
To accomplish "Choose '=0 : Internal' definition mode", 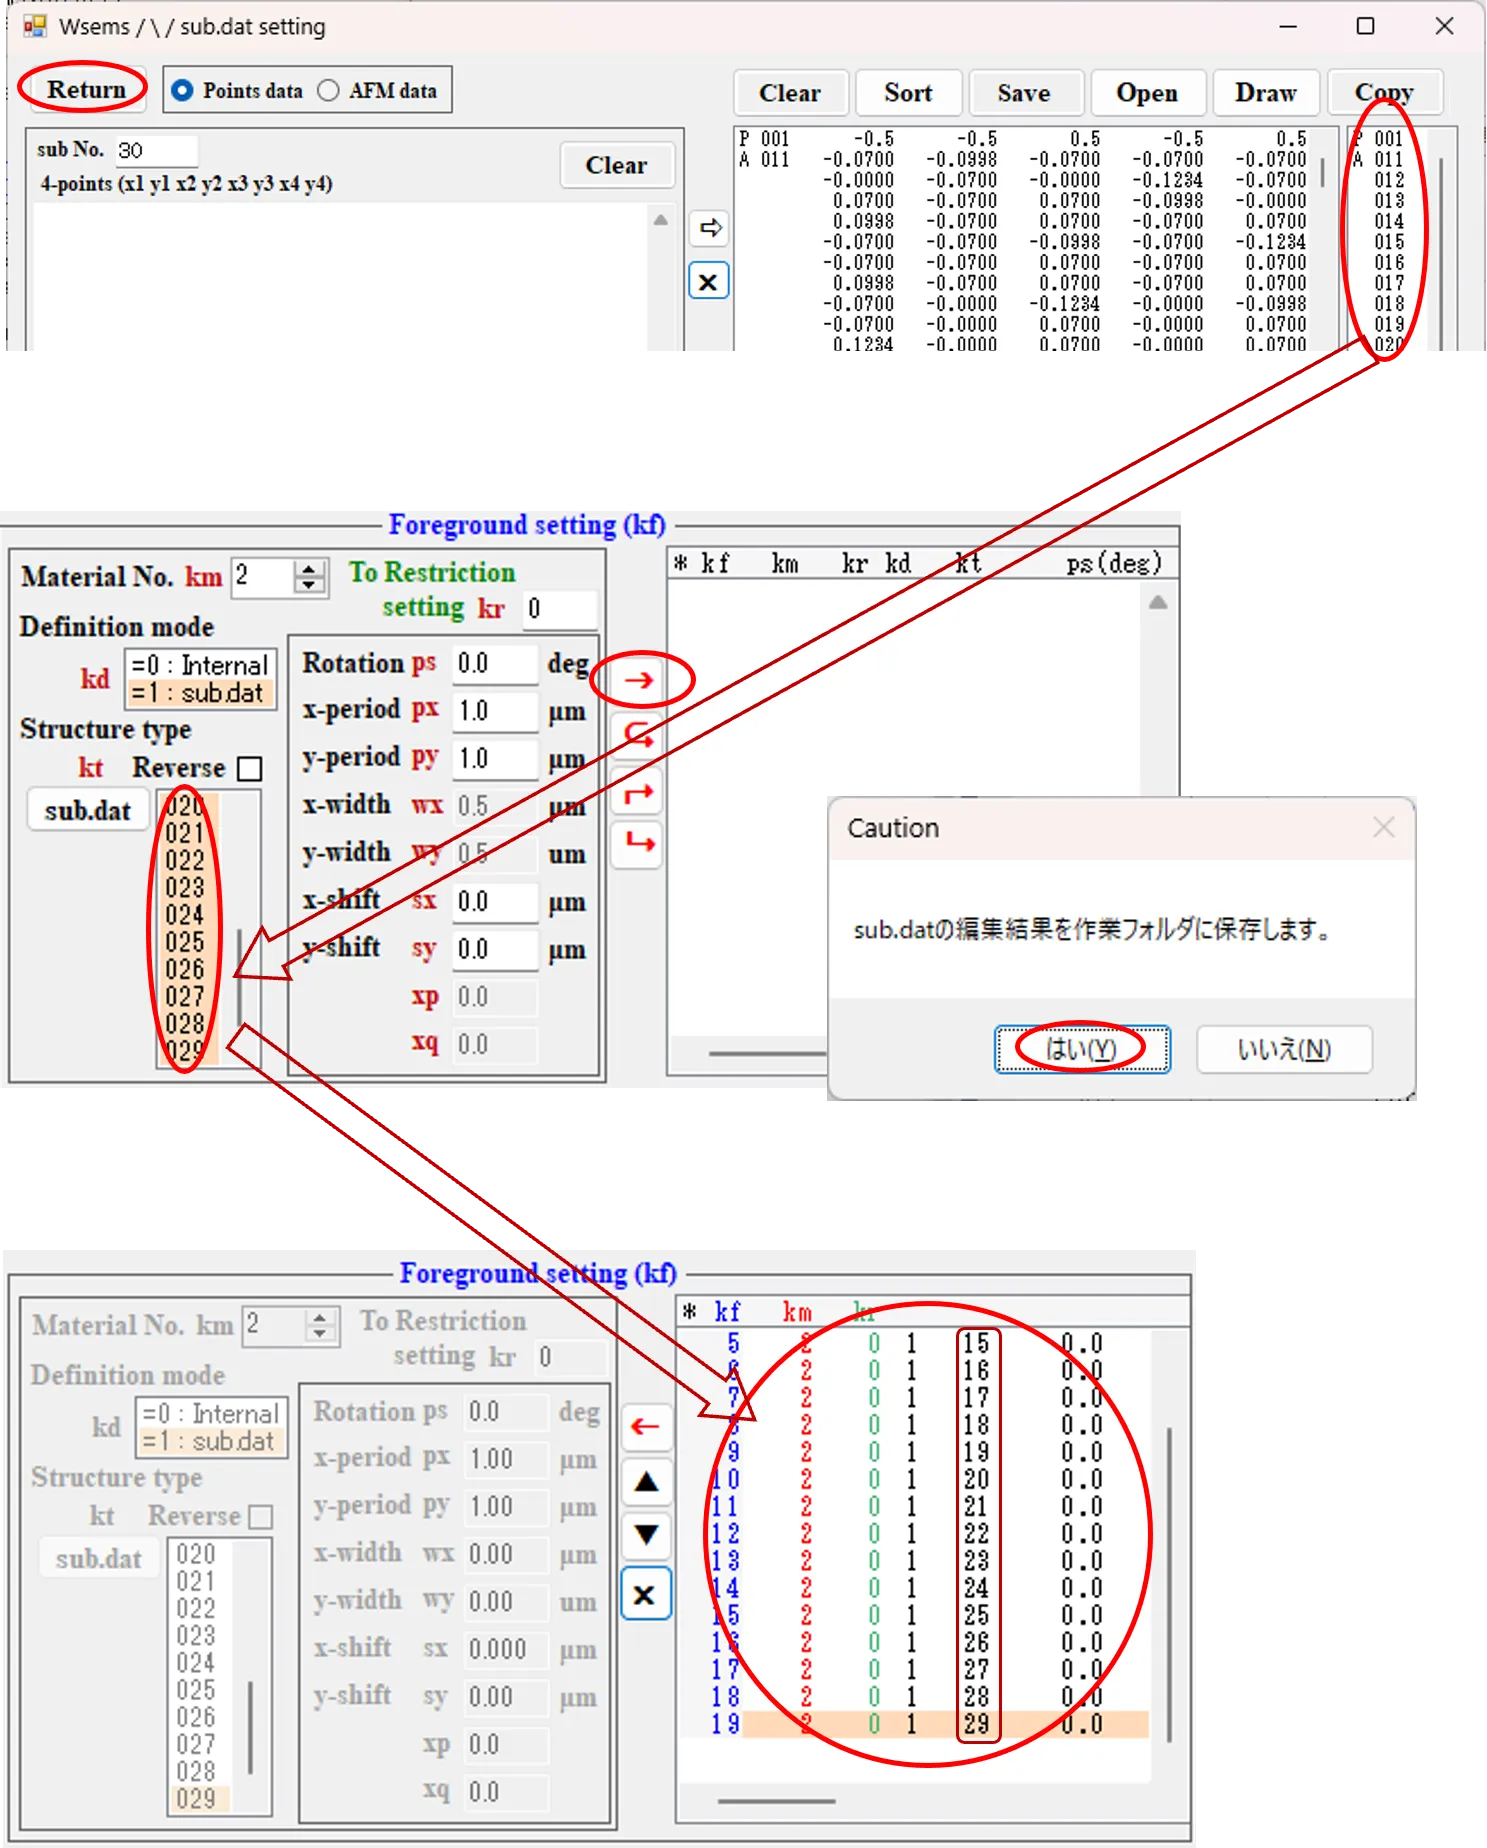I will coord(199,665).
